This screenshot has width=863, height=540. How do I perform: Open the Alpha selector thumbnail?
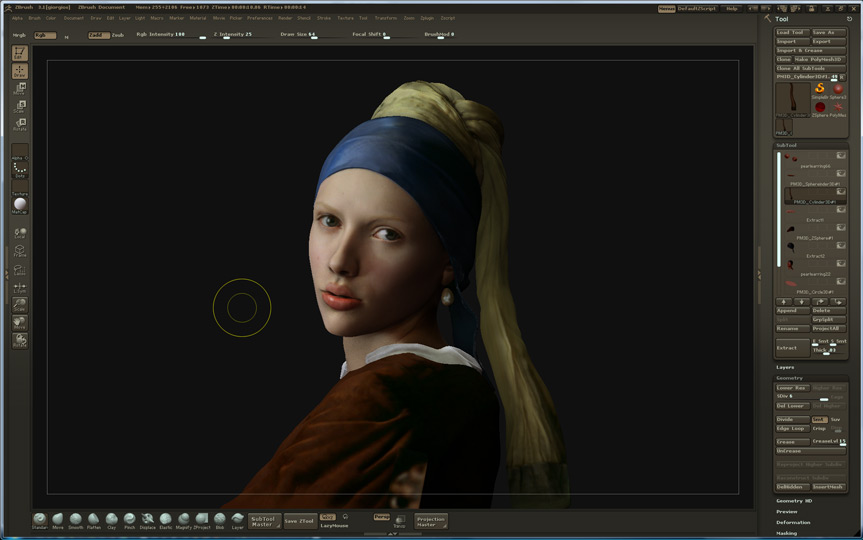click(x=20, y=151)
